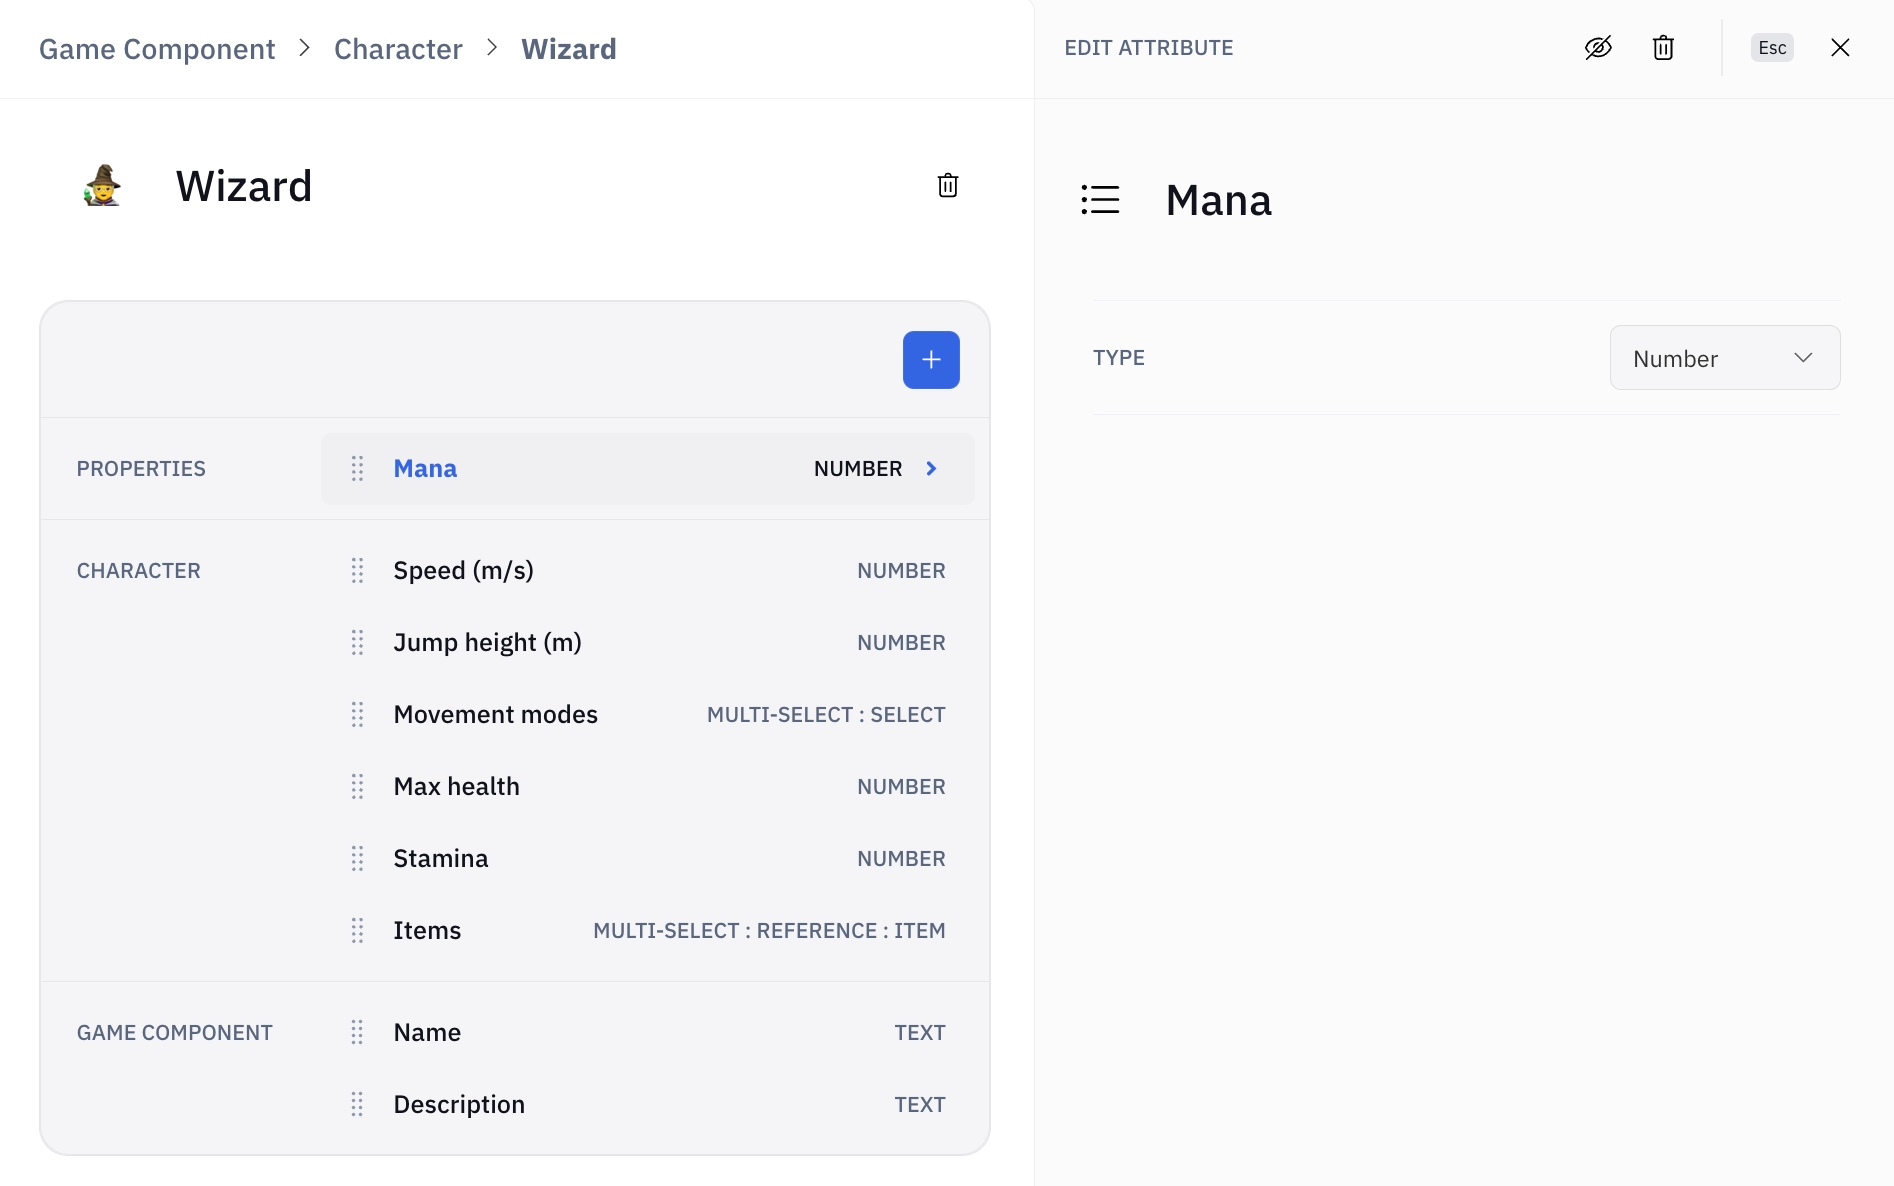The image size is (1894, 1186).
Task: Add a new property with the blue plus button
Action: click(930, 360)
